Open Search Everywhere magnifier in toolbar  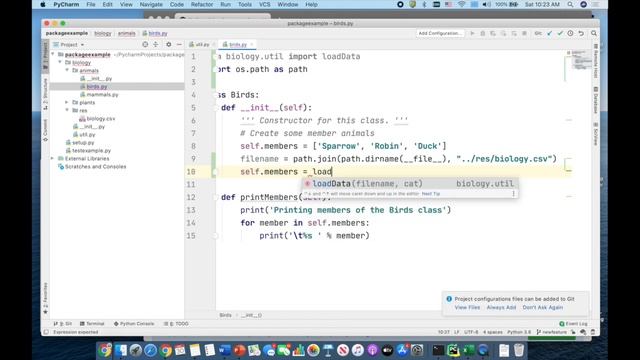point(593,33)
